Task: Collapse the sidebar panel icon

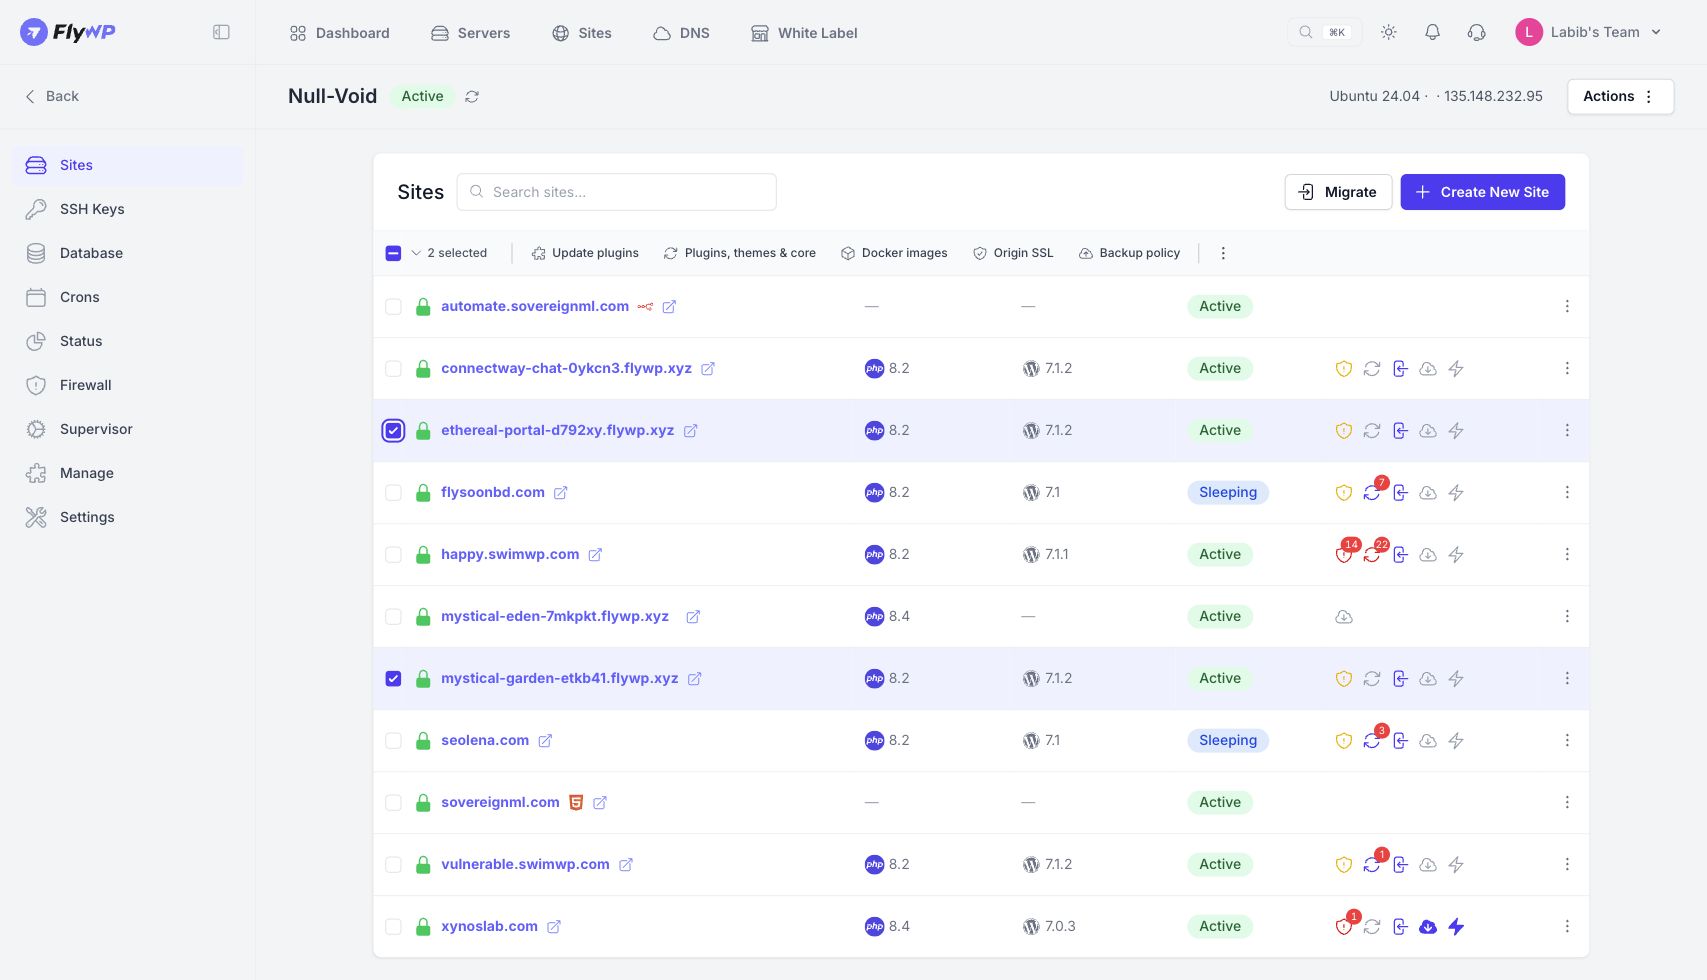Action: pos(221,32)
